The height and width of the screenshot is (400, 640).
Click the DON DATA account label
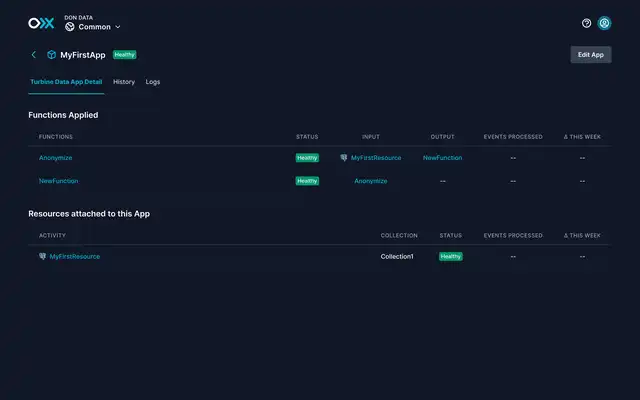tap(78, 18)
